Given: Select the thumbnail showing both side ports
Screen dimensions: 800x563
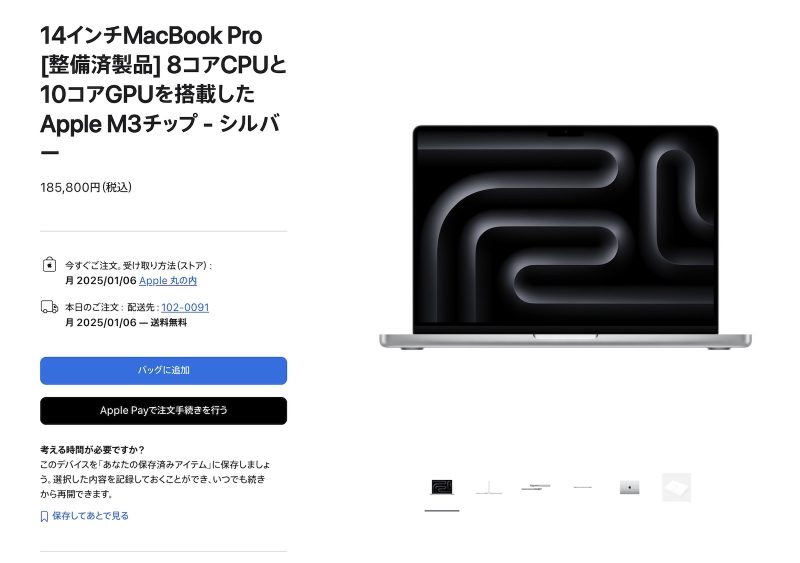Looking at the screenshot, I should (536, 487).
